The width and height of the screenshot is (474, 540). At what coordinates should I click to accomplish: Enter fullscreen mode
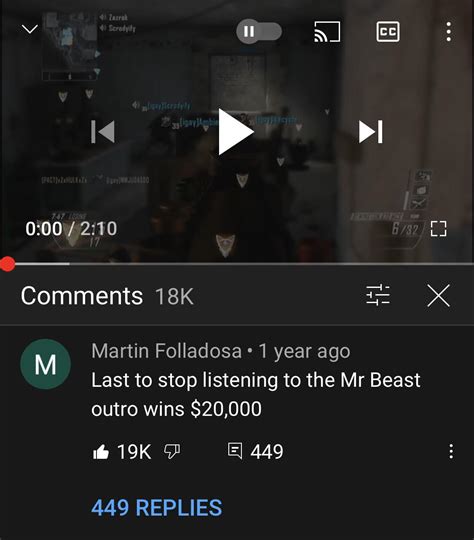point(439,229)
